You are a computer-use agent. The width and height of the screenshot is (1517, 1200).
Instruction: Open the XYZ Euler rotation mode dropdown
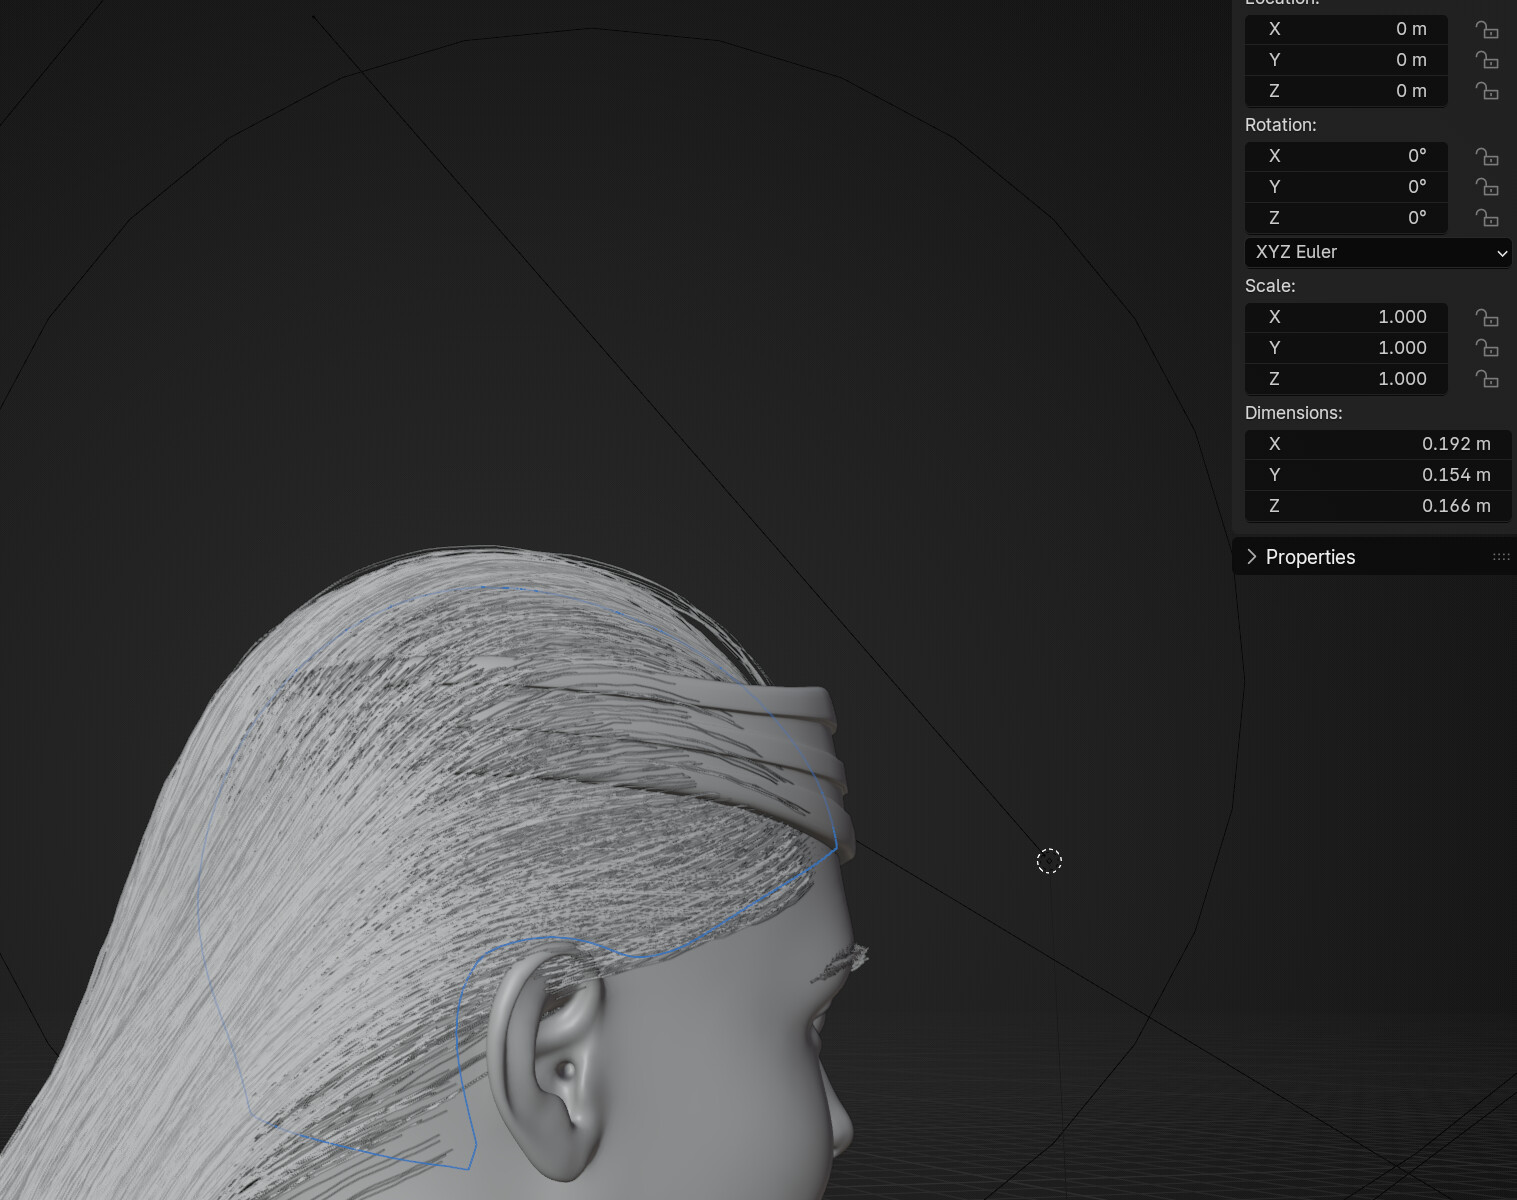coord(1378,252)
